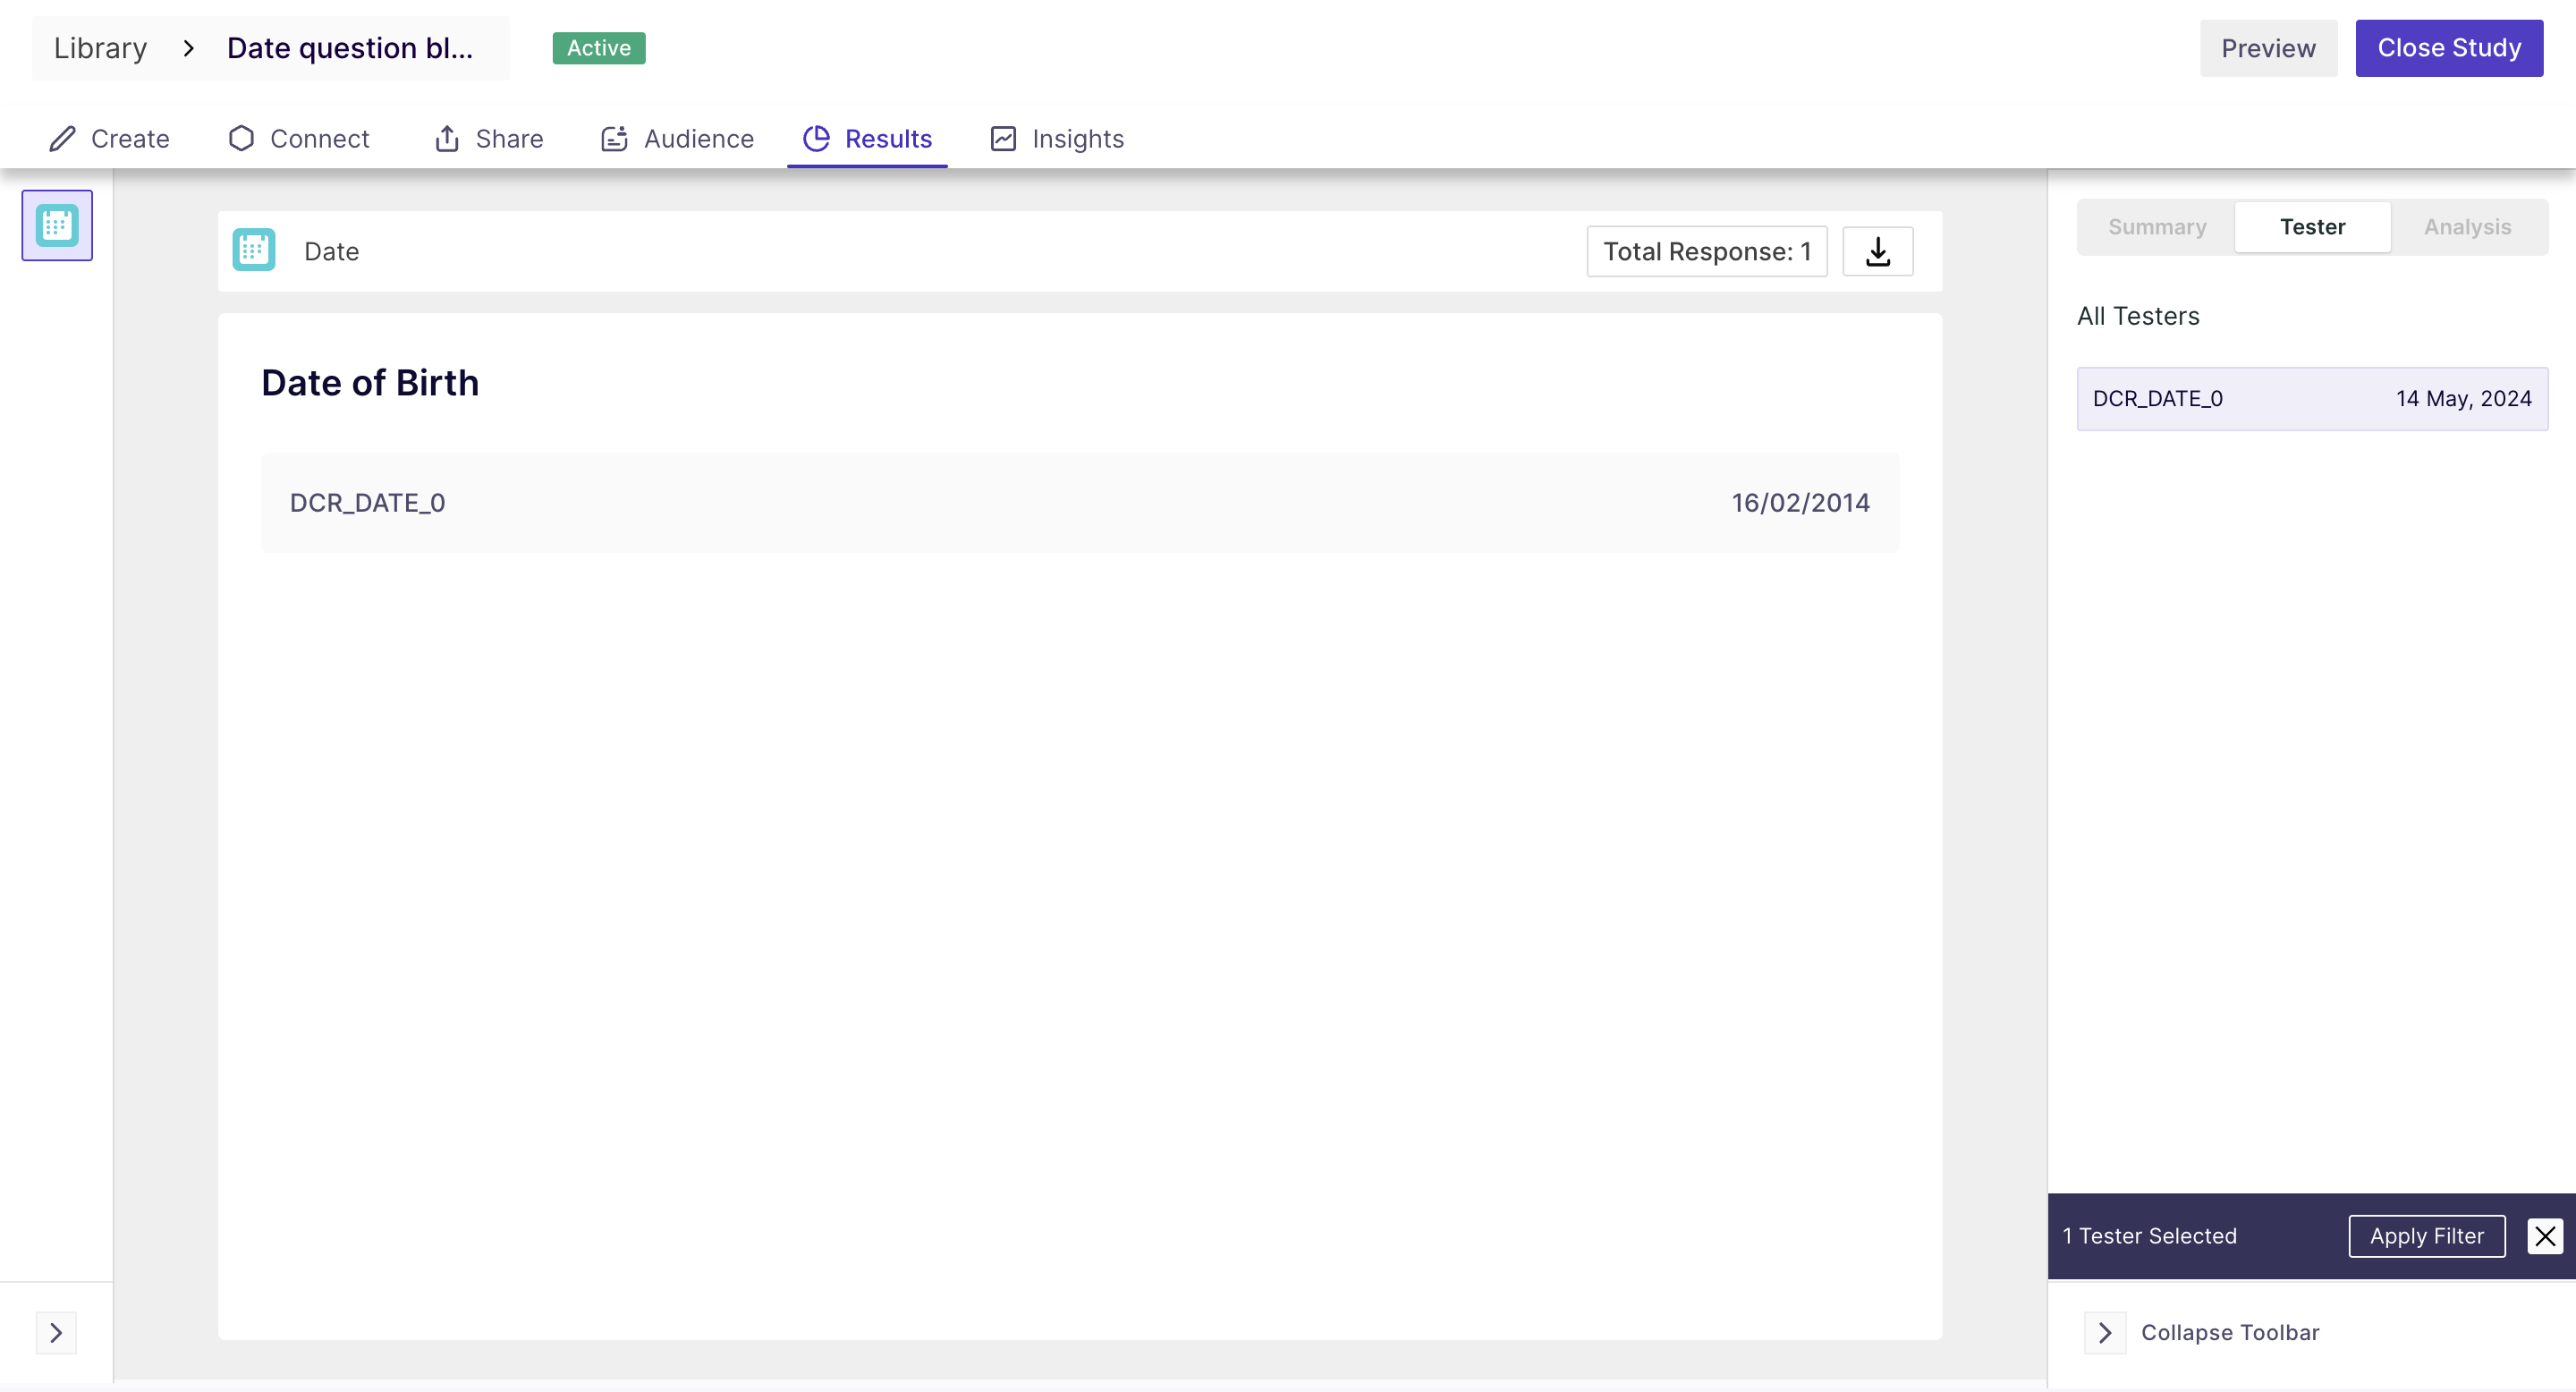The width and height of the screenshot is (2576, 1392).
Task: Switch to the Connect tab
Action: (299, 138)
